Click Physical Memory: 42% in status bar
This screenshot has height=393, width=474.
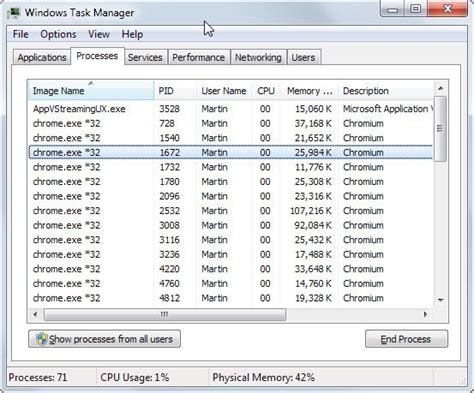pos(264,378)
